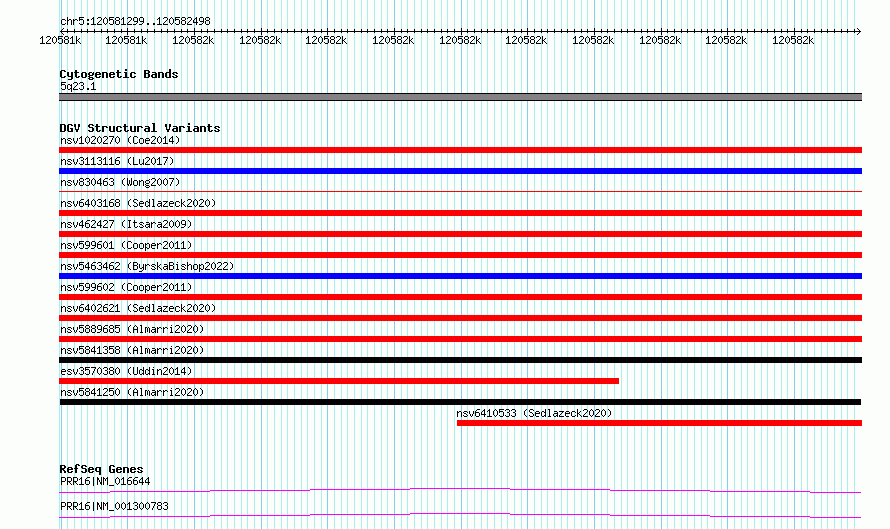890x529 pixels.
Task: Open the nsv5889685 (Almarri2020) variant label
Action: point(132,329)
